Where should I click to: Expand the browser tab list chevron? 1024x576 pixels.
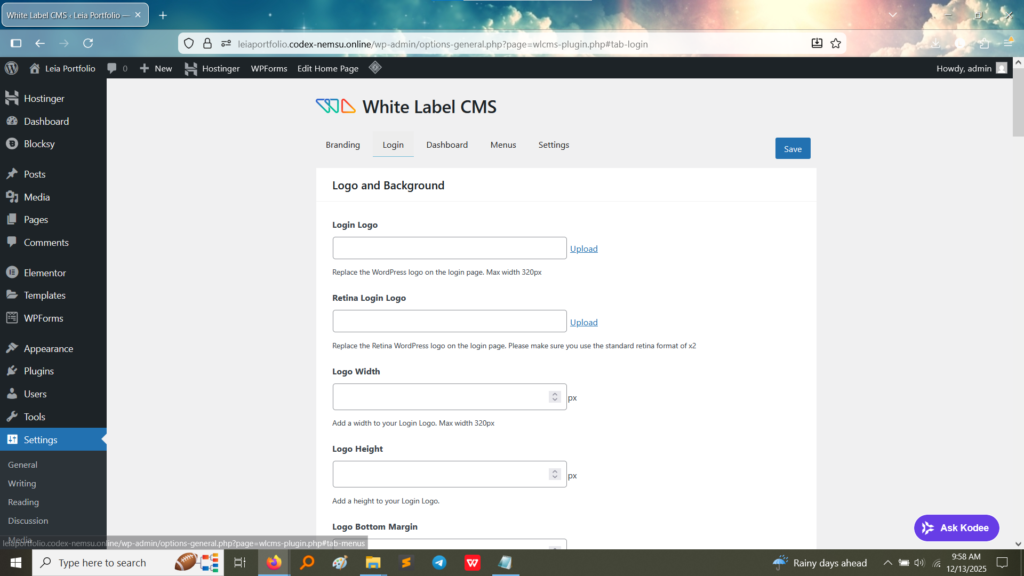pos(892,15)
